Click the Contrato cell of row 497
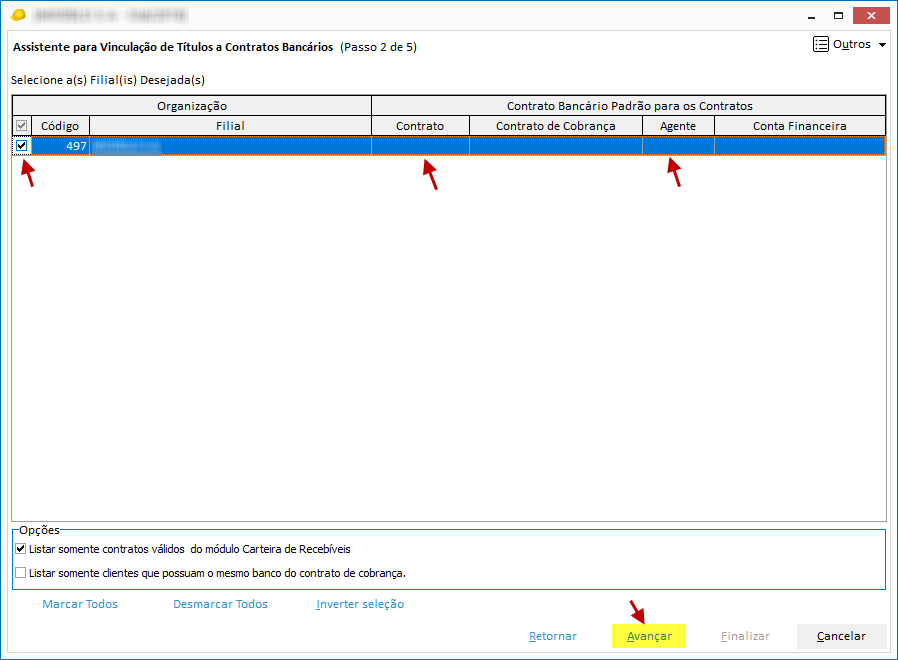Image resolution: width=898 pixels, height=660 pixels. (x=420, y=146)
